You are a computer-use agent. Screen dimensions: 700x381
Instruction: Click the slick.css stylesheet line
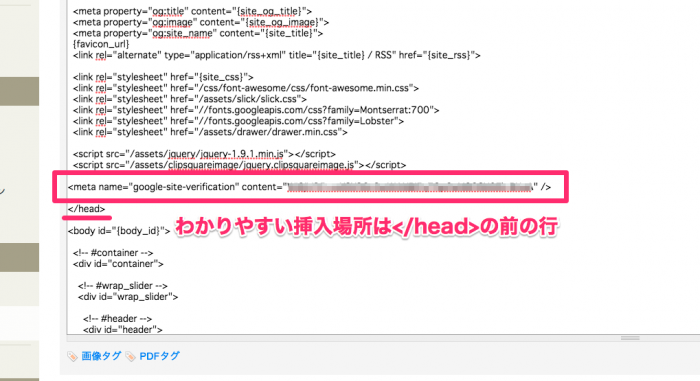click(x=190, y=99)
